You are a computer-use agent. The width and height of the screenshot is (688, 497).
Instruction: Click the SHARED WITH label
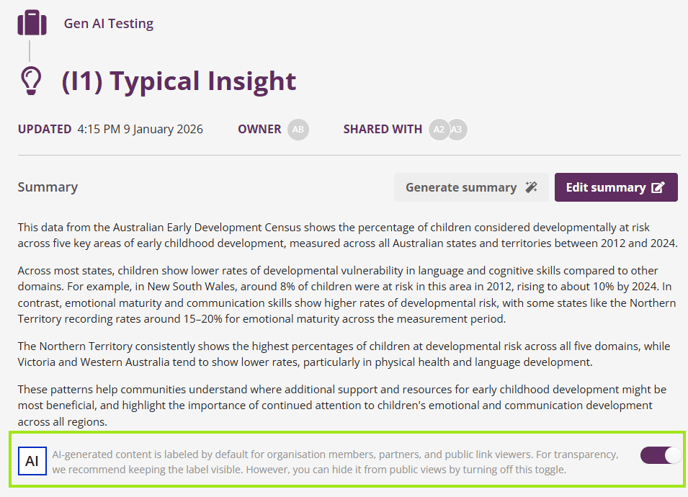(382, 129)
